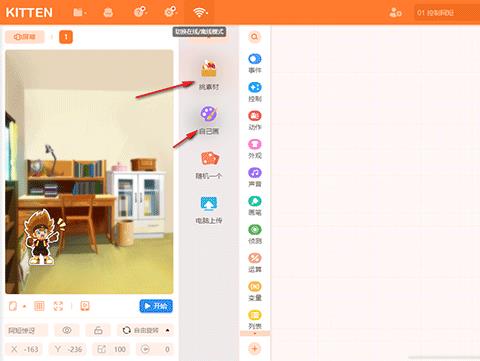This screenshot has height=361, width=480.
Task: Toggle the sprite lock icon
Action: (x=98, y=330)
